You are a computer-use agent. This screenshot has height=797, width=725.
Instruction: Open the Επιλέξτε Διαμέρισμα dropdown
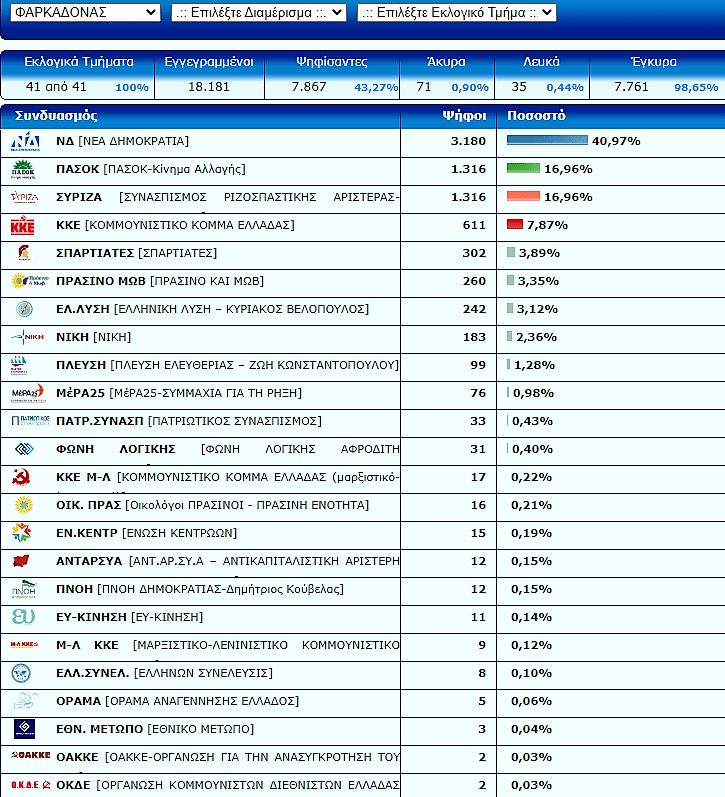tap(258, 12)
